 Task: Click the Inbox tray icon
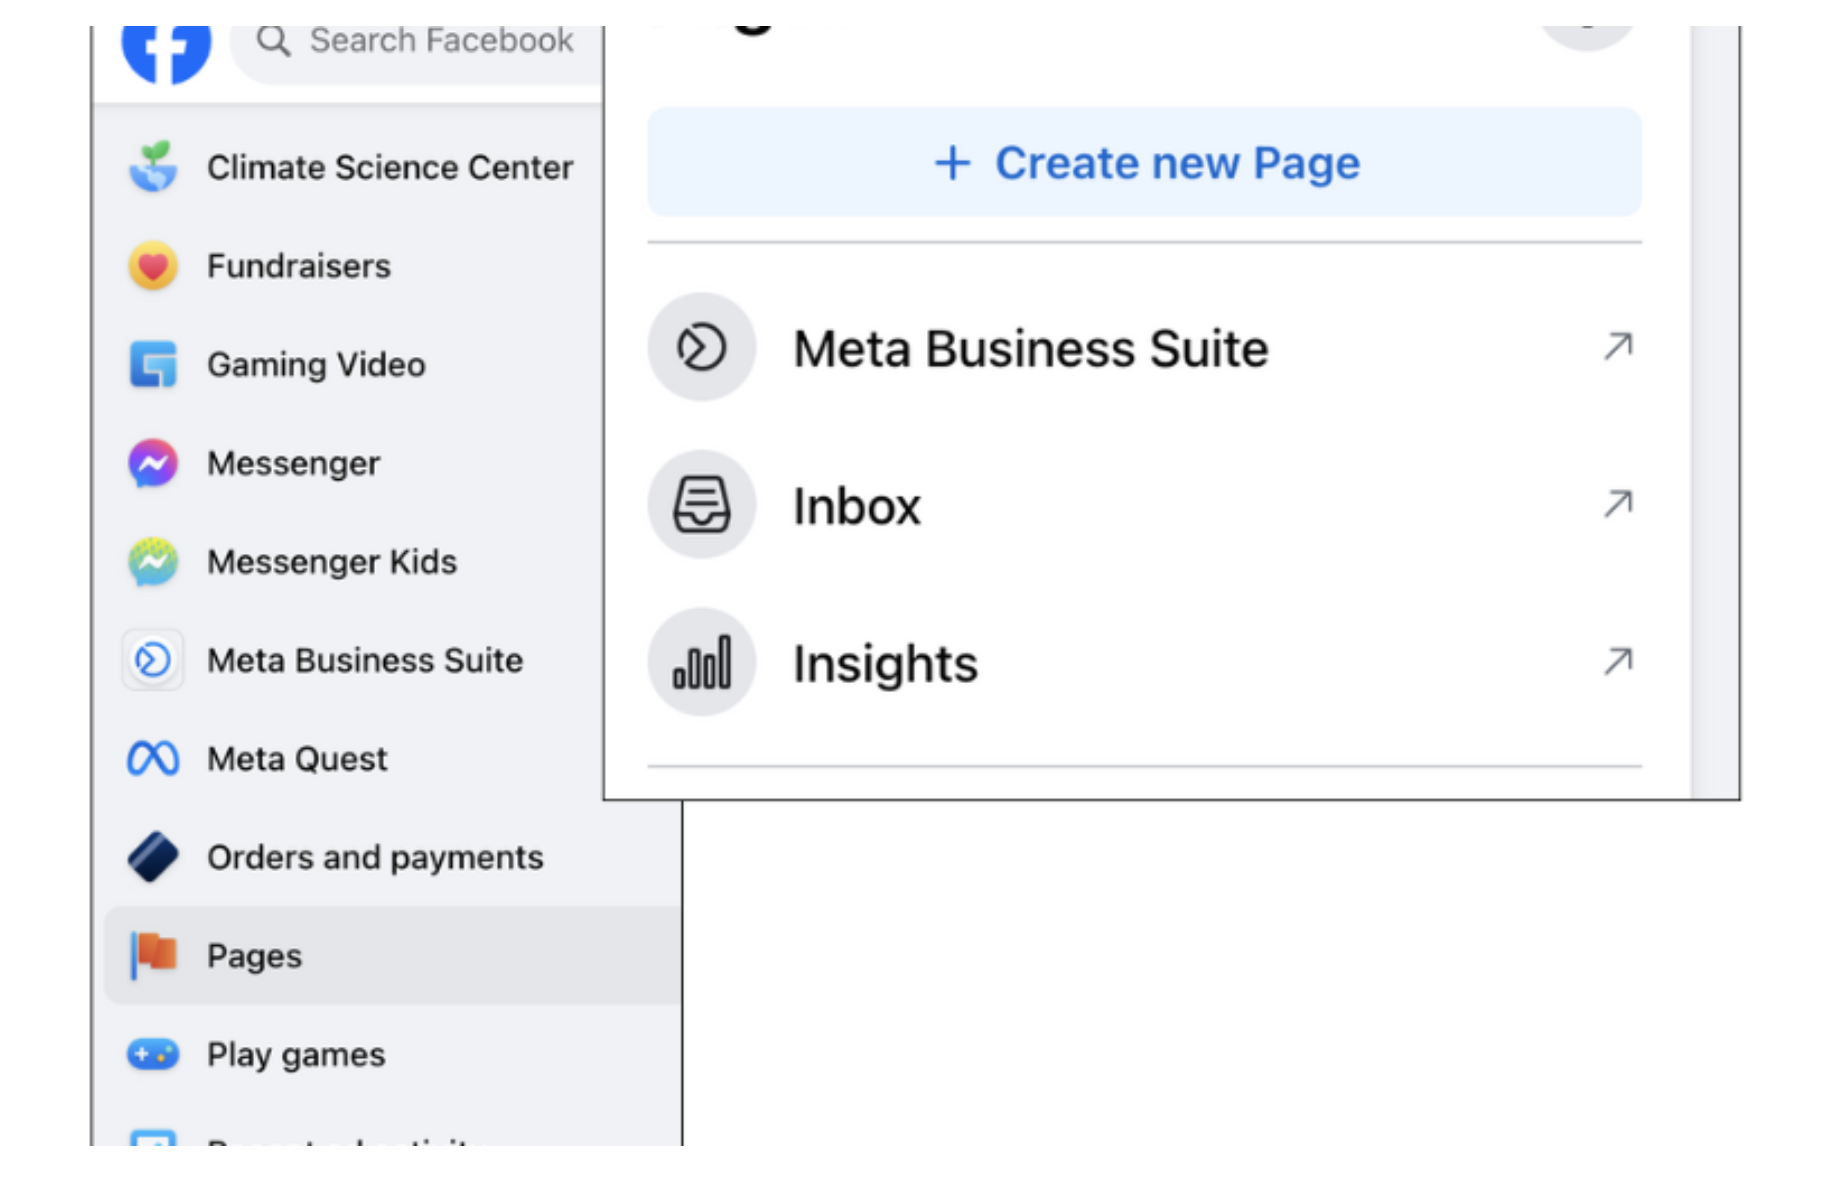[x=702, y=504]
